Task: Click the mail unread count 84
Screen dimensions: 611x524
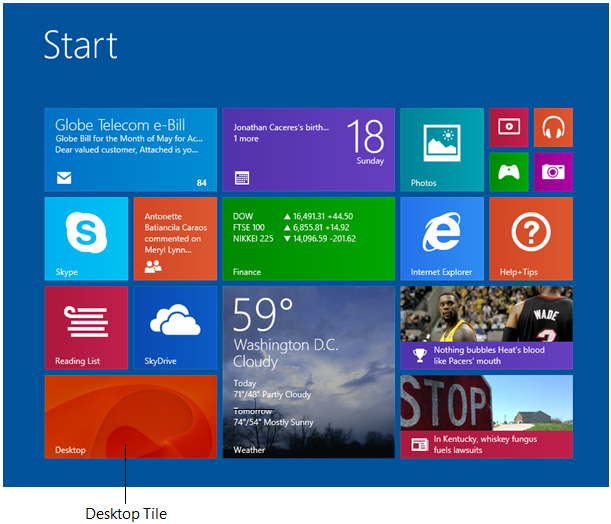Action: tap(201, 183)
